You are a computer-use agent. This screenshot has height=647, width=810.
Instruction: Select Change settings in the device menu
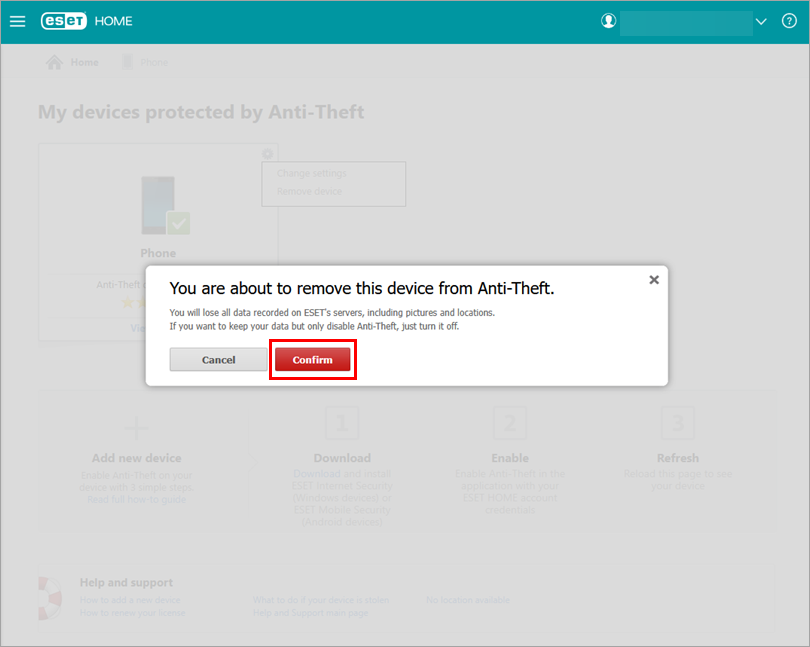click(x=311, y=174)
